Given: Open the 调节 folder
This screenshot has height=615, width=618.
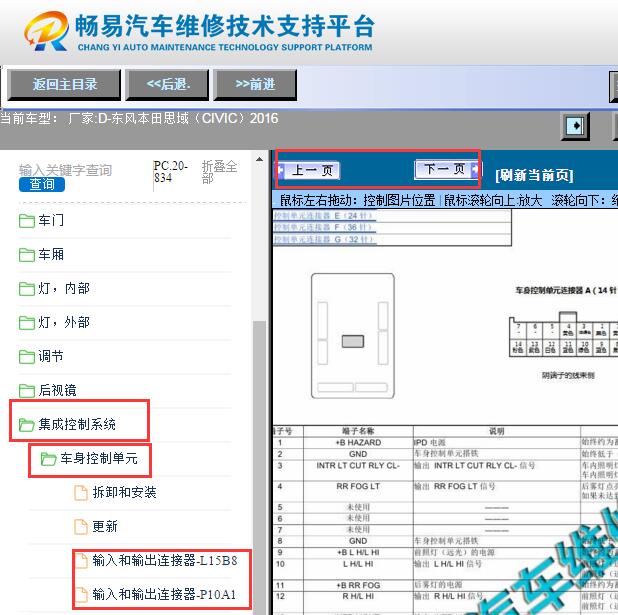Looking at the screenshot, I should point(51,356).
